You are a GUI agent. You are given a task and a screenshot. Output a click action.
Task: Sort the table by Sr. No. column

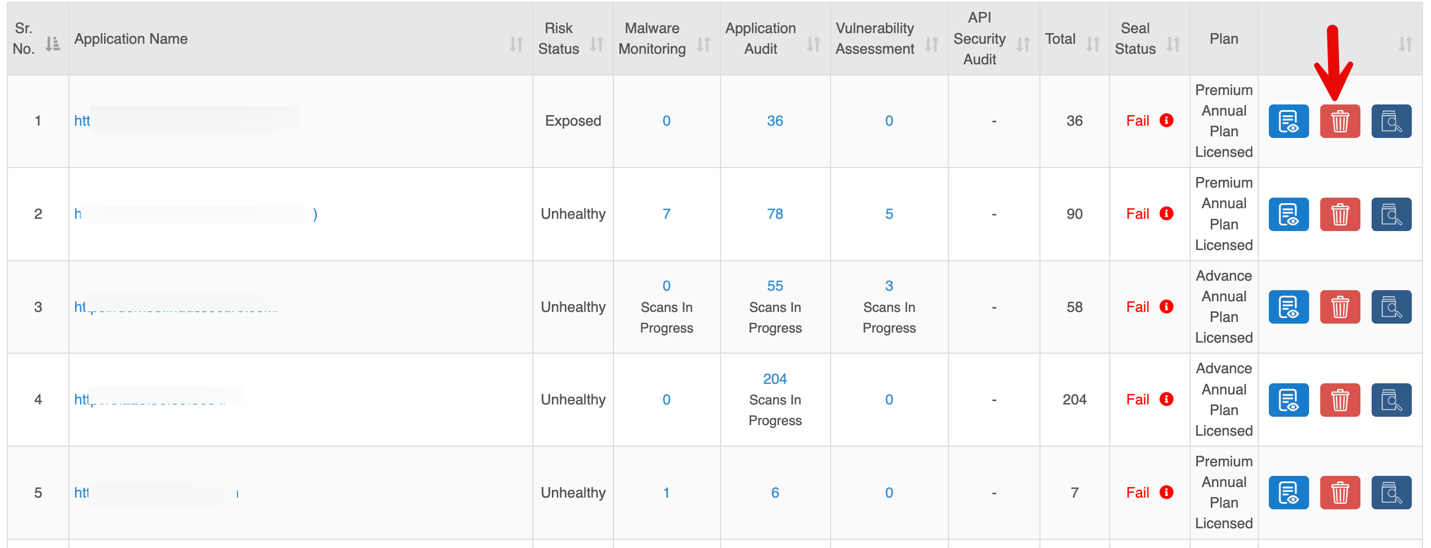pyautogui.click(x=53, y=44)
